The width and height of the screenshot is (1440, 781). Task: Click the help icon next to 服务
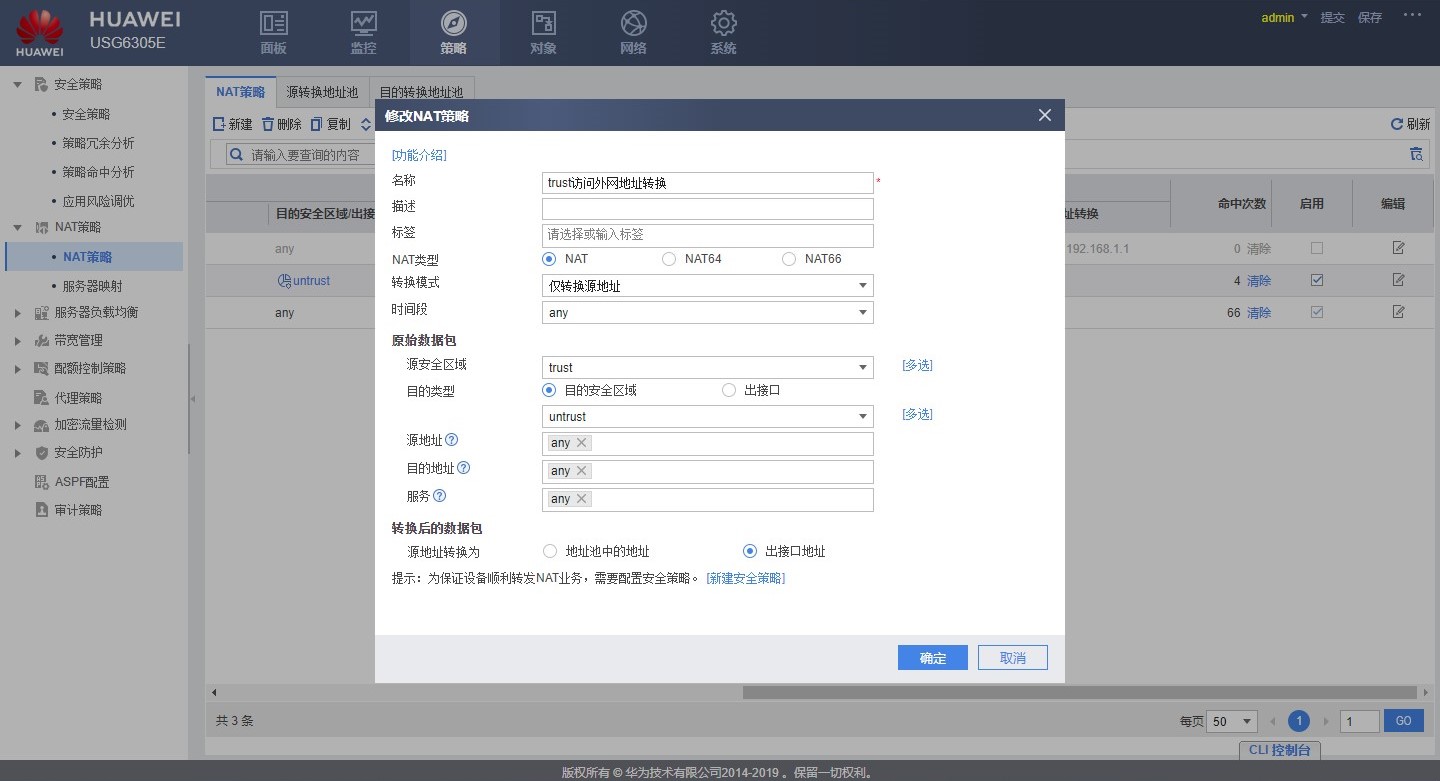(439, 496)
